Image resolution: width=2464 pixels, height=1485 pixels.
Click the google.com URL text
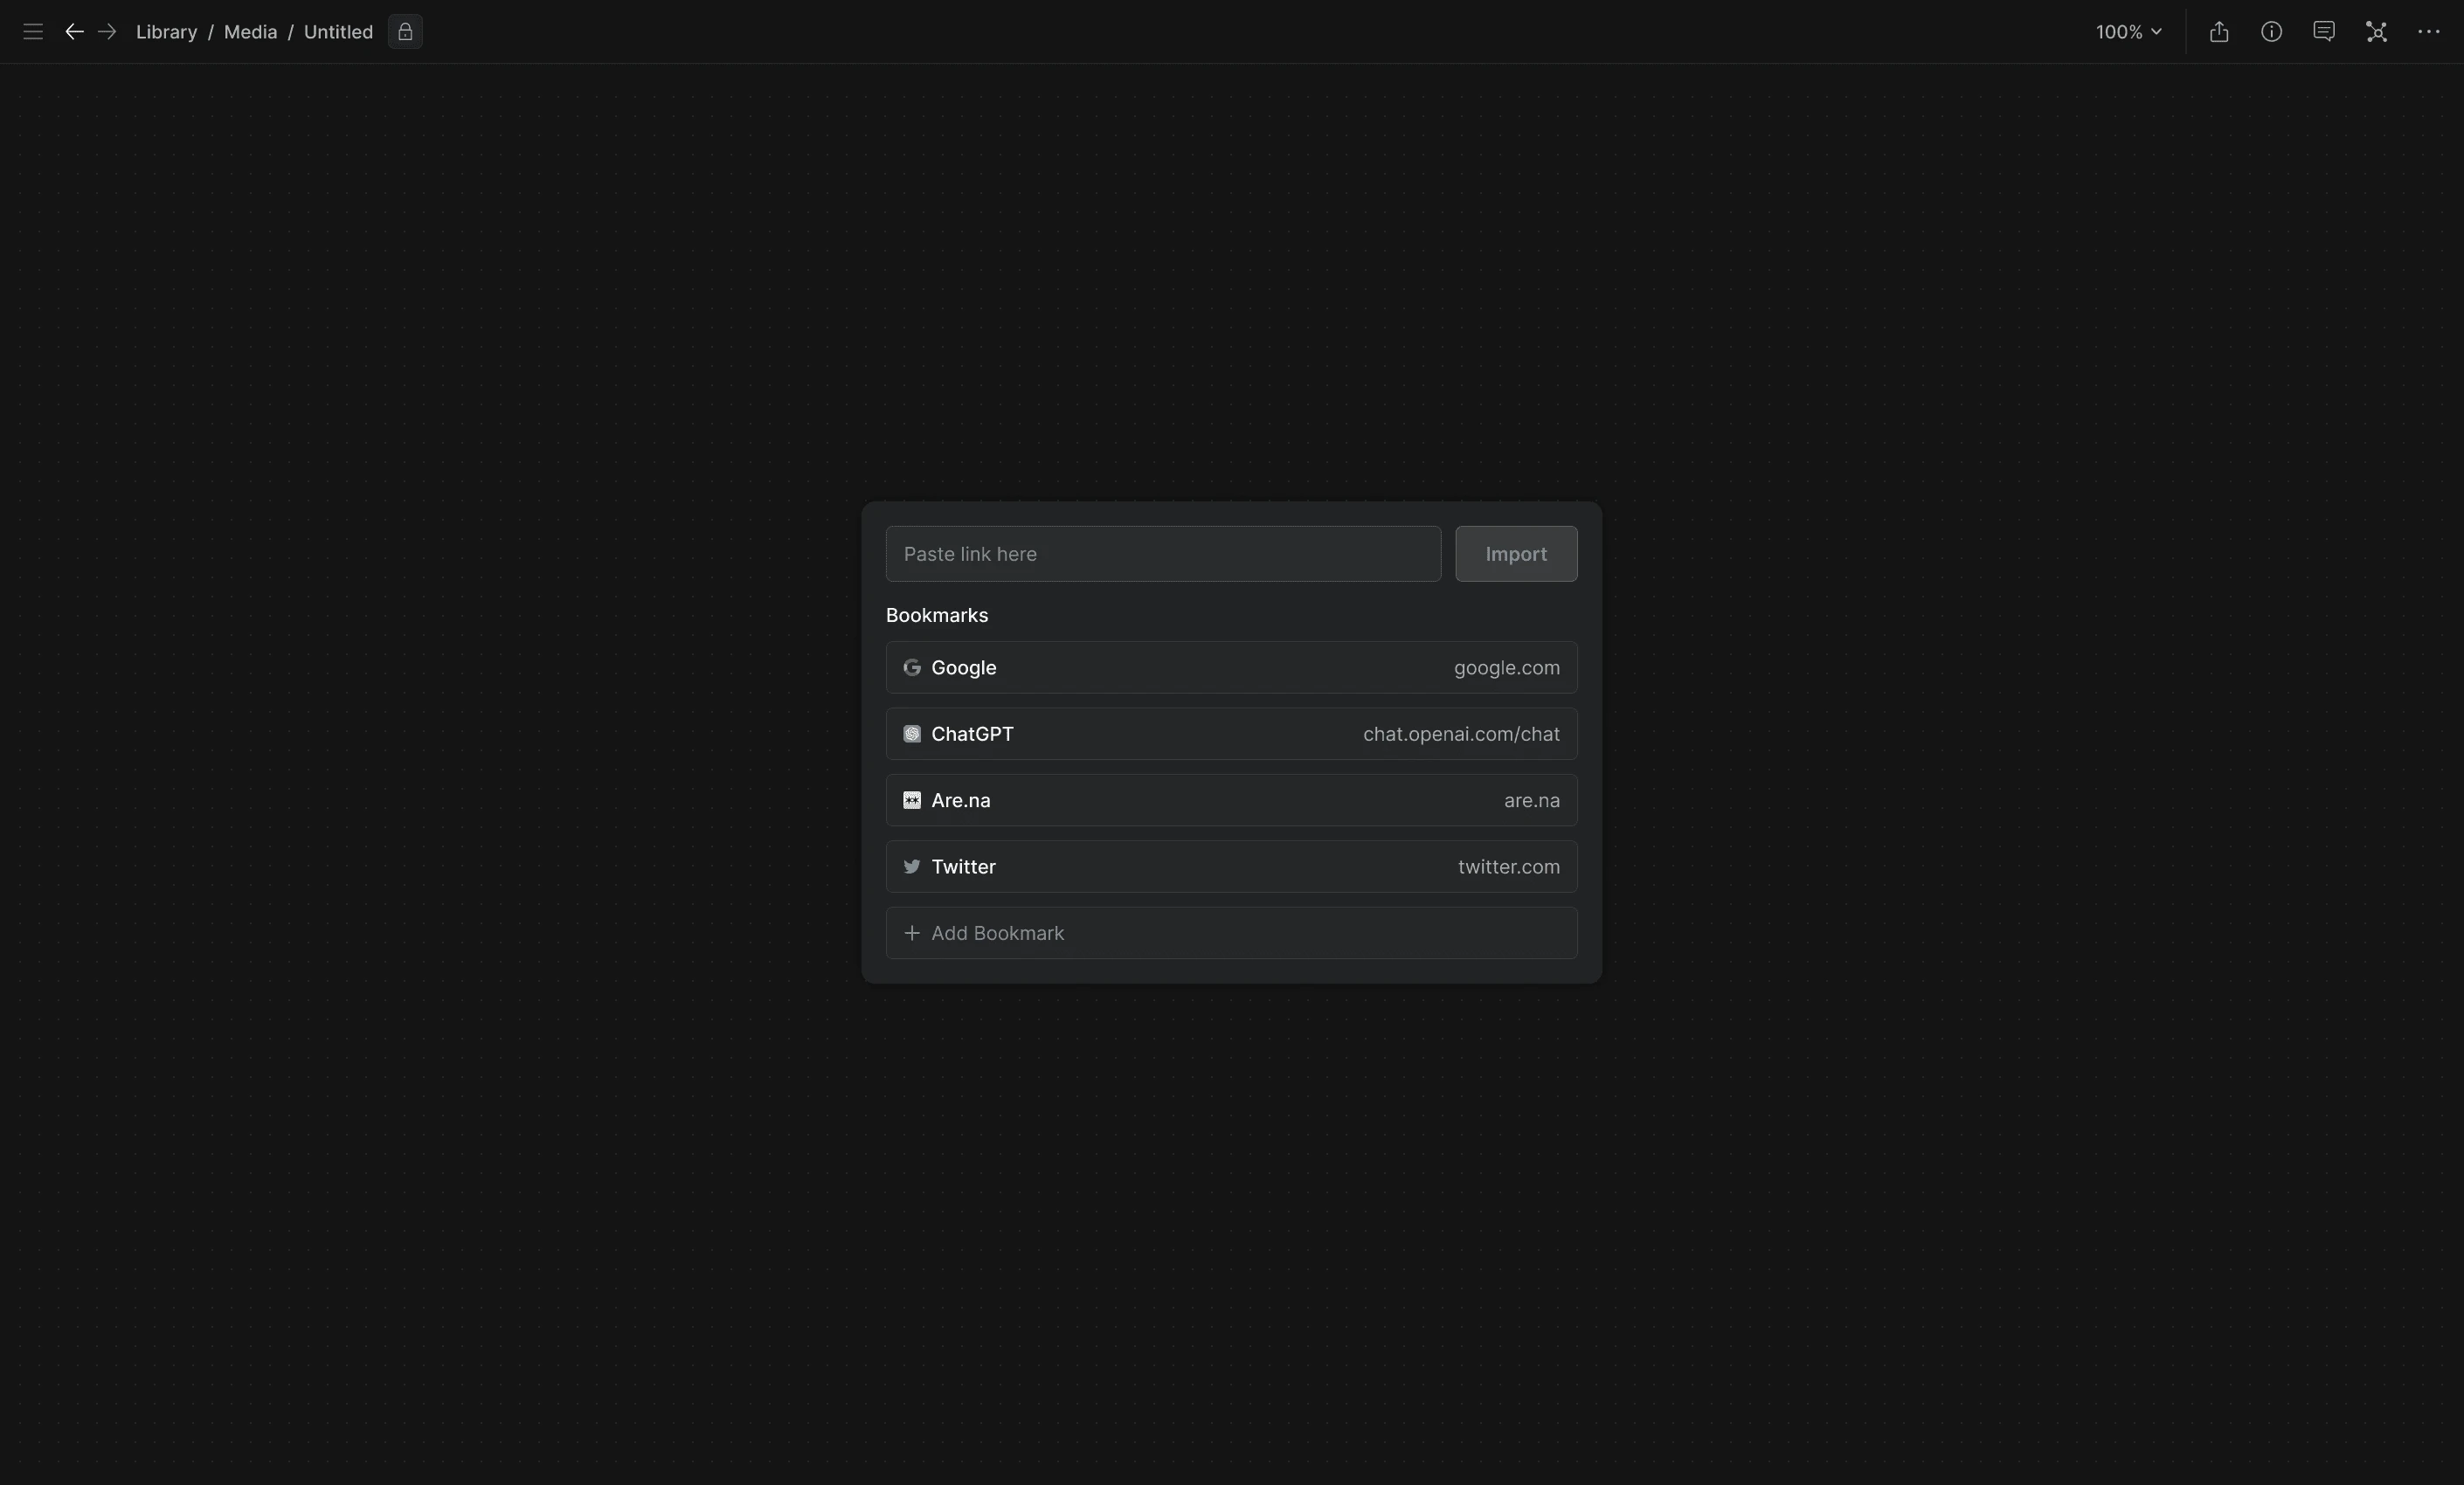pos(1506,668)
